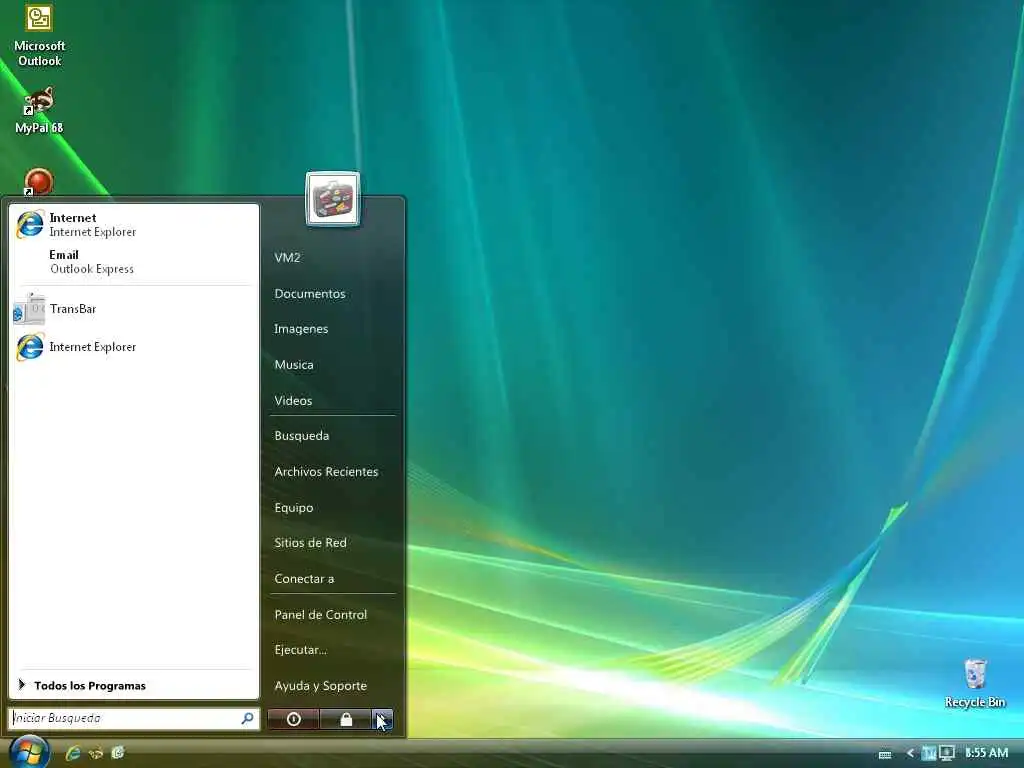
Task: Expand Todos los Programas
Action: 134,685
